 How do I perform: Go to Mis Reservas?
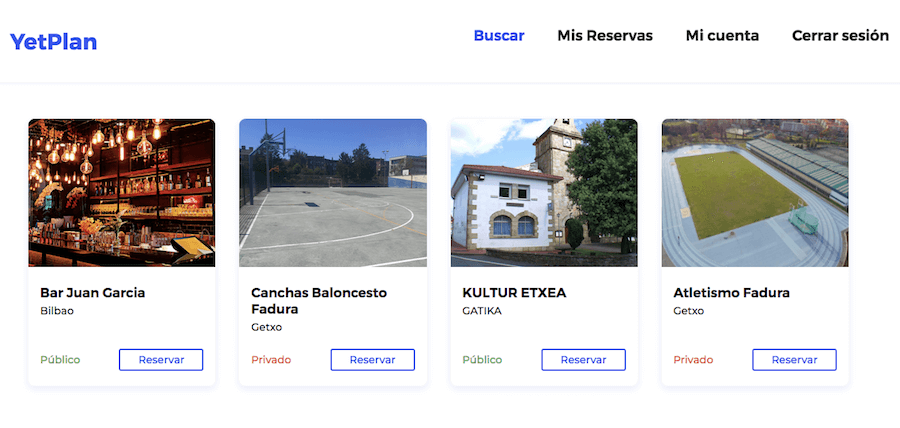pos(605,36)
